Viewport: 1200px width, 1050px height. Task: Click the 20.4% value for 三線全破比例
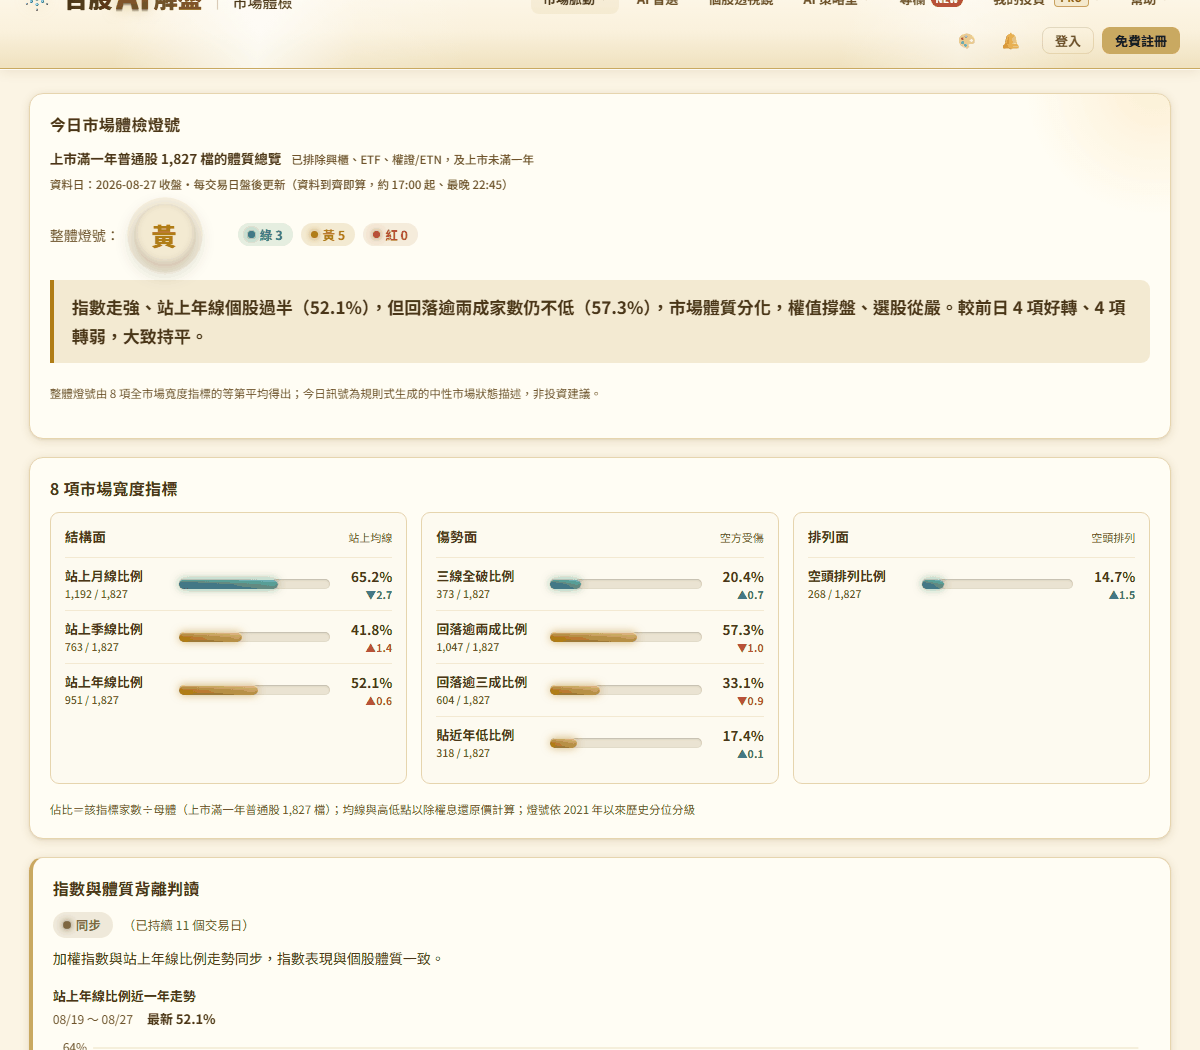(x=743, y=577)
